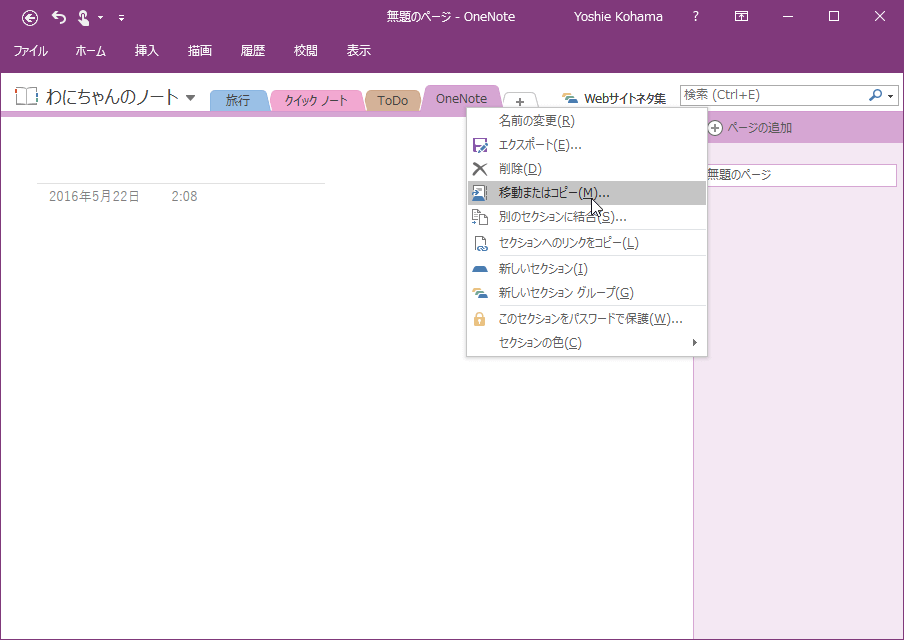Screen dimensions: 904x640
Task: Create a new section with plus tab
Action: click(520, 101)
